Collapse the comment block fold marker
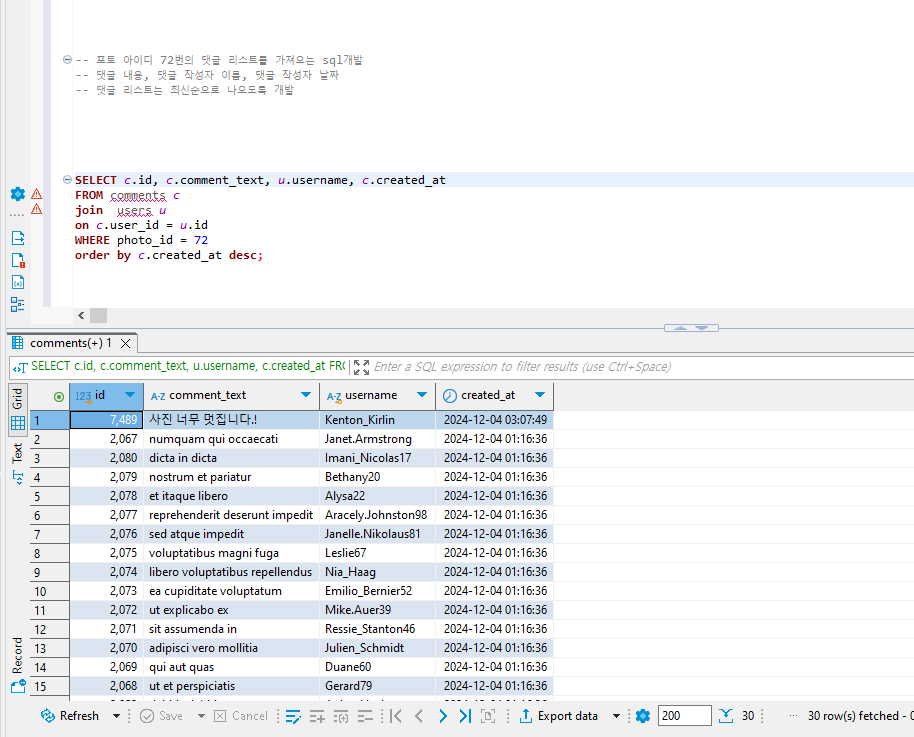This screenshot has height=737, width=914. (x=67, y=59)
